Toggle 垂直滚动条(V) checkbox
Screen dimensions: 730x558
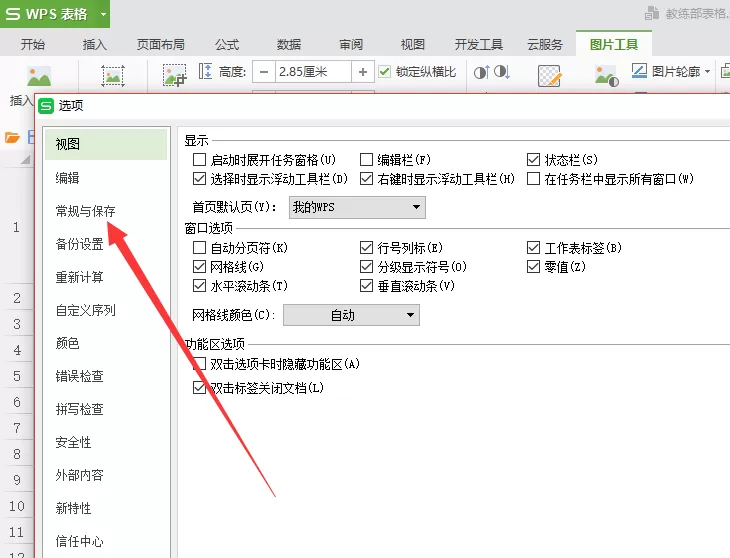pos(366,286)
